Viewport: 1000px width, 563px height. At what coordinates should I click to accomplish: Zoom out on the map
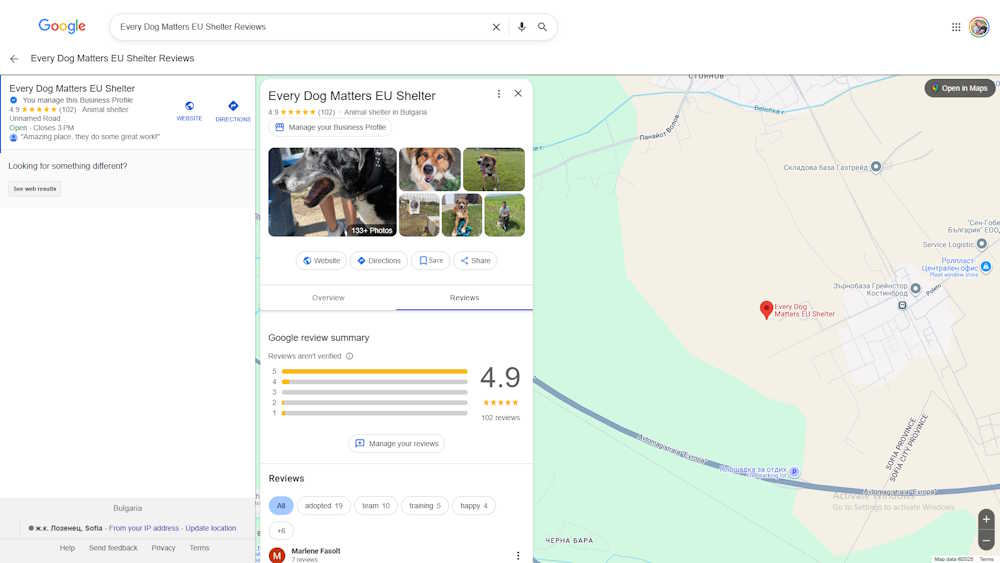[x=986, y=541]
